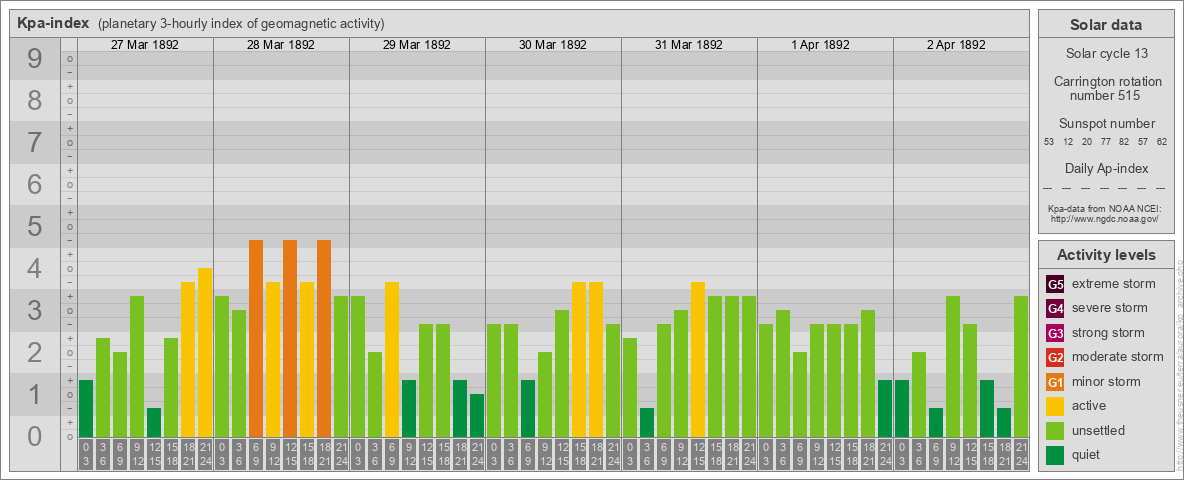Click the Kp scale number 9

point(35,59)
